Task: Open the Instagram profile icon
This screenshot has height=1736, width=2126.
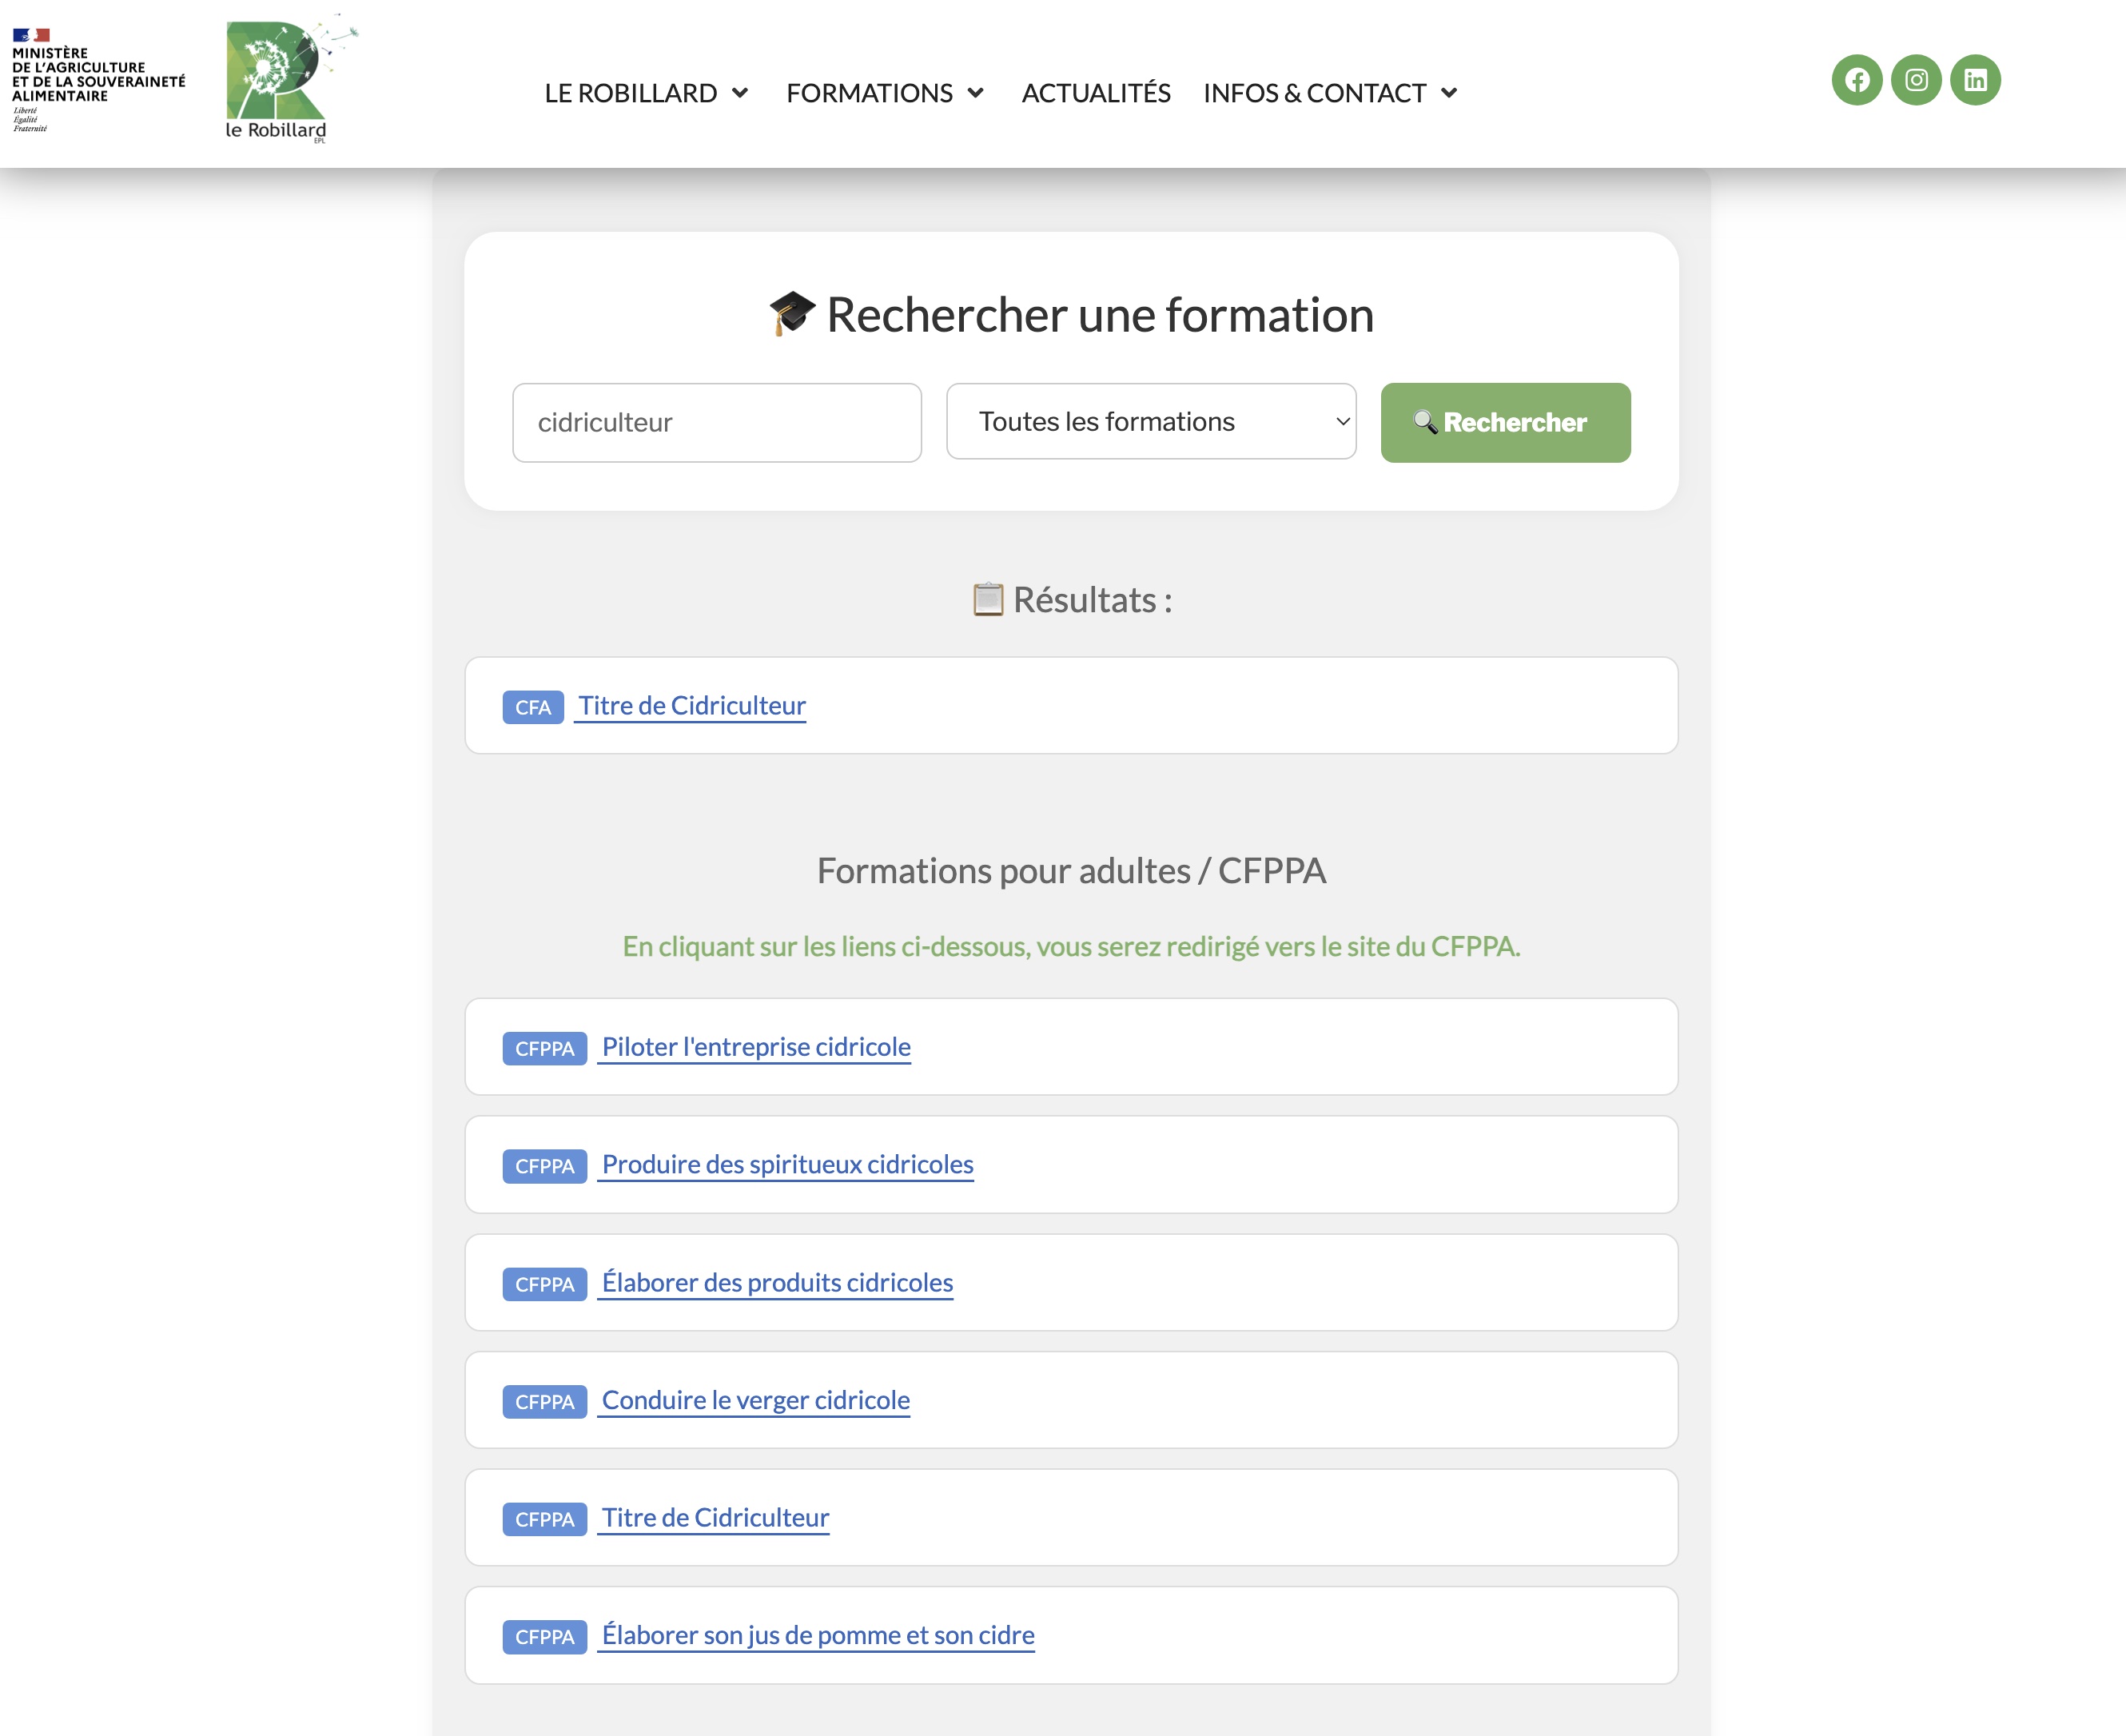Action: [1916, 80]
